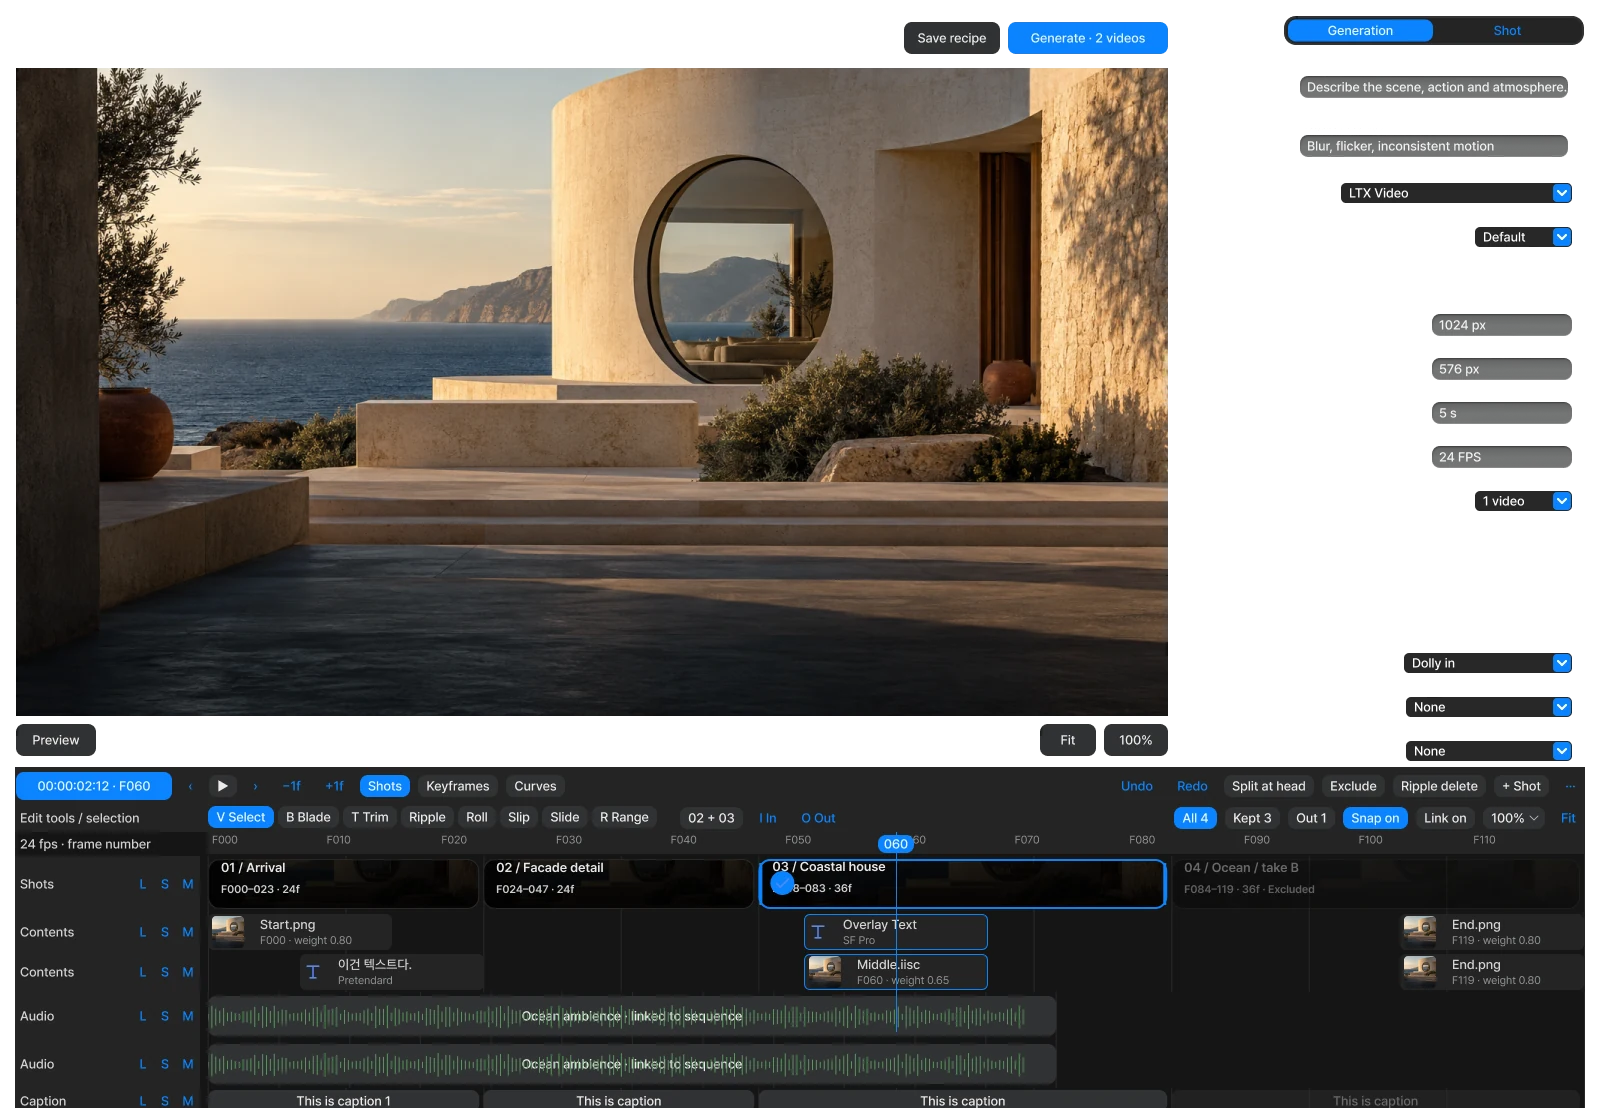Click the scene description prompt field
Image resolution: width=1600 pixels, height=1108 pixels.
click(1434, 87)
